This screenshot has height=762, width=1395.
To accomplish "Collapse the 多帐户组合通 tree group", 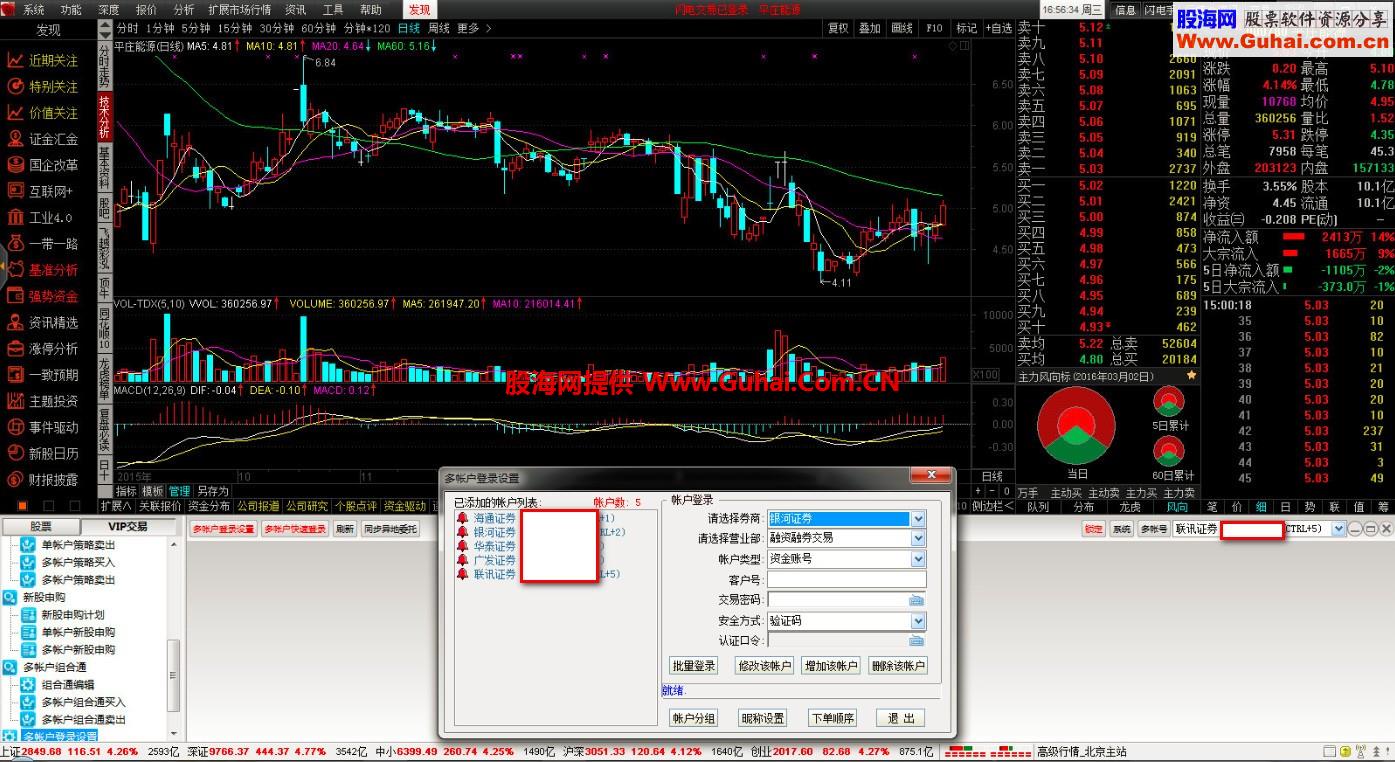I will point(10,667).
